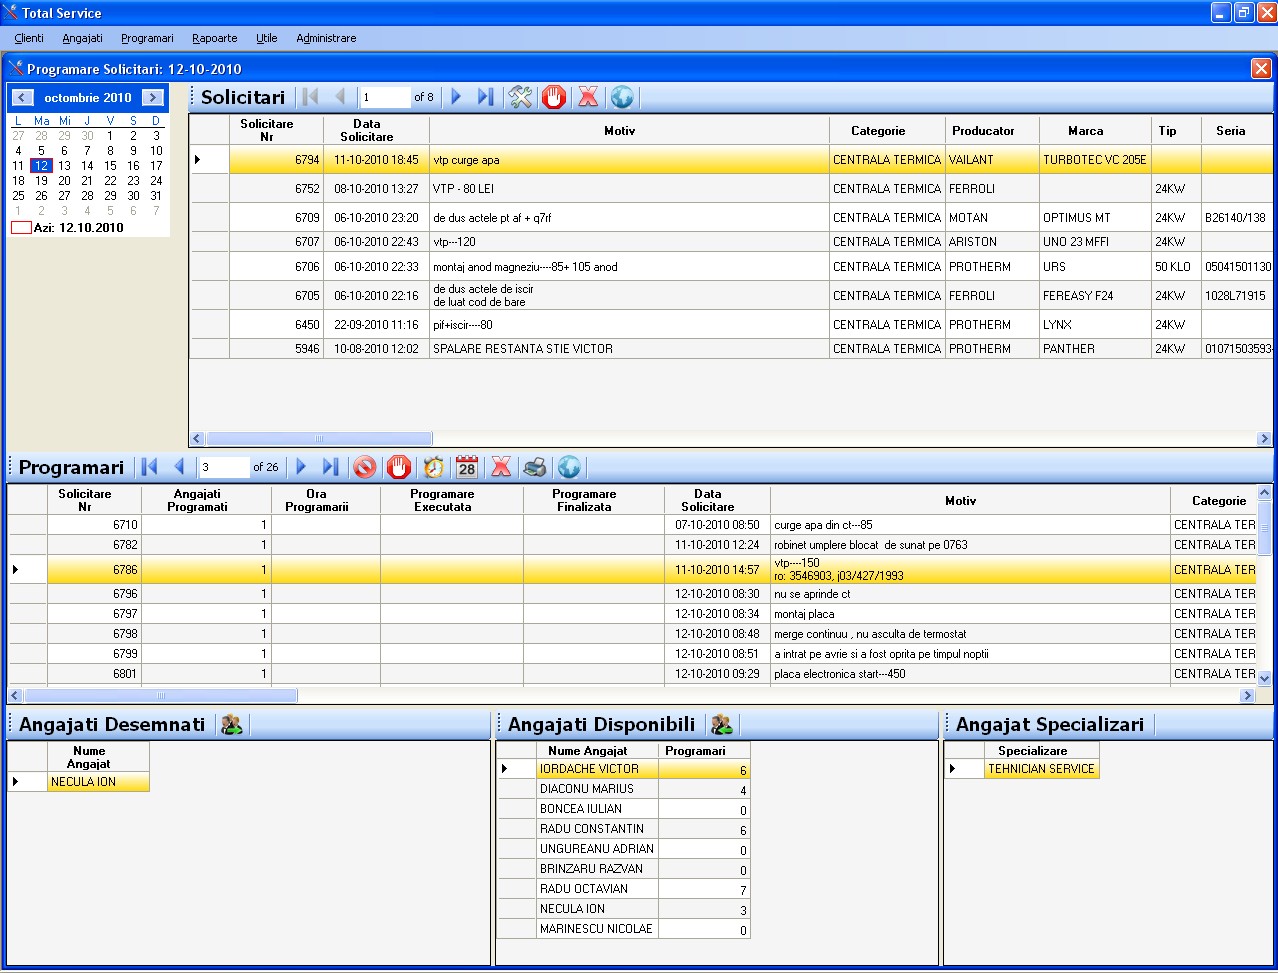
Task: Jump to last record in Solicitari toolbar
Action: tap(486, 97)
